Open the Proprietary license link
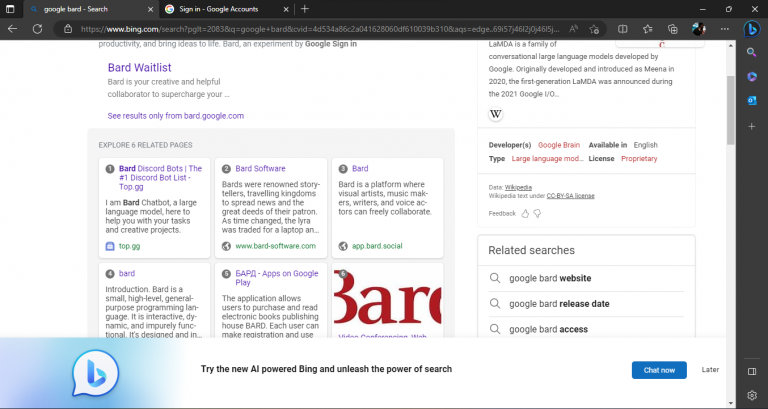The width and height of the screenshot is (768, 409). [x=639, y=159]
